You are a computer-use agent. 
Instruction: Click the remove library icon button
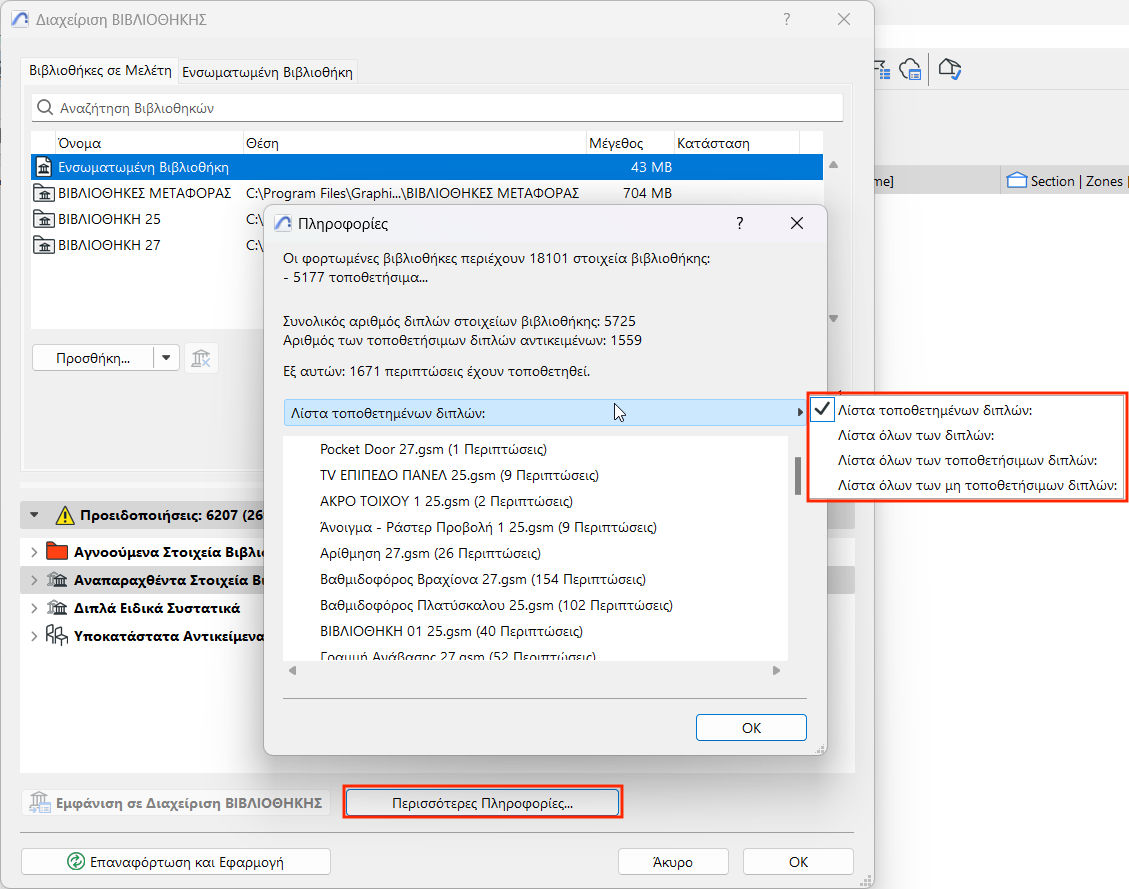coord(201,358)
